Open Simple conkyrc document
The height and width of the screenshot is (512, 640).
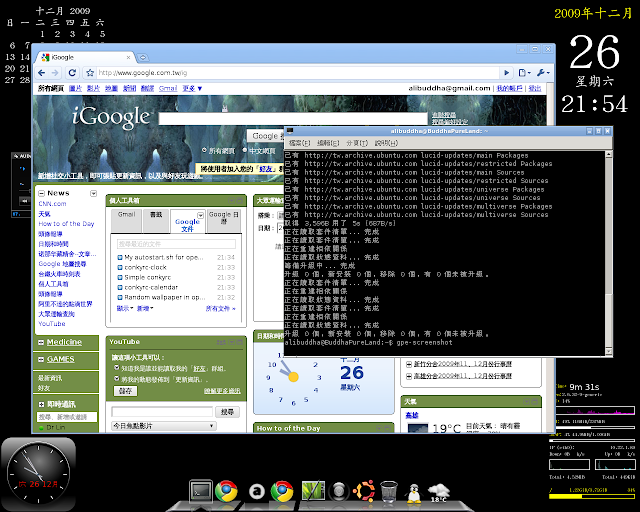(147, 277)
